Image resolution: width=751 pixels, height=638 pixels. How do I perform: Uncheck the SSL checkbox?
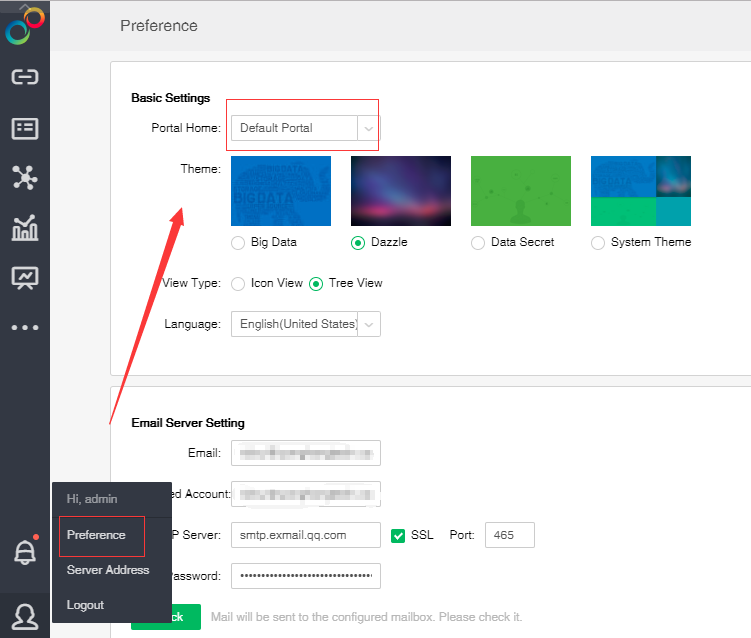(398, 535)
